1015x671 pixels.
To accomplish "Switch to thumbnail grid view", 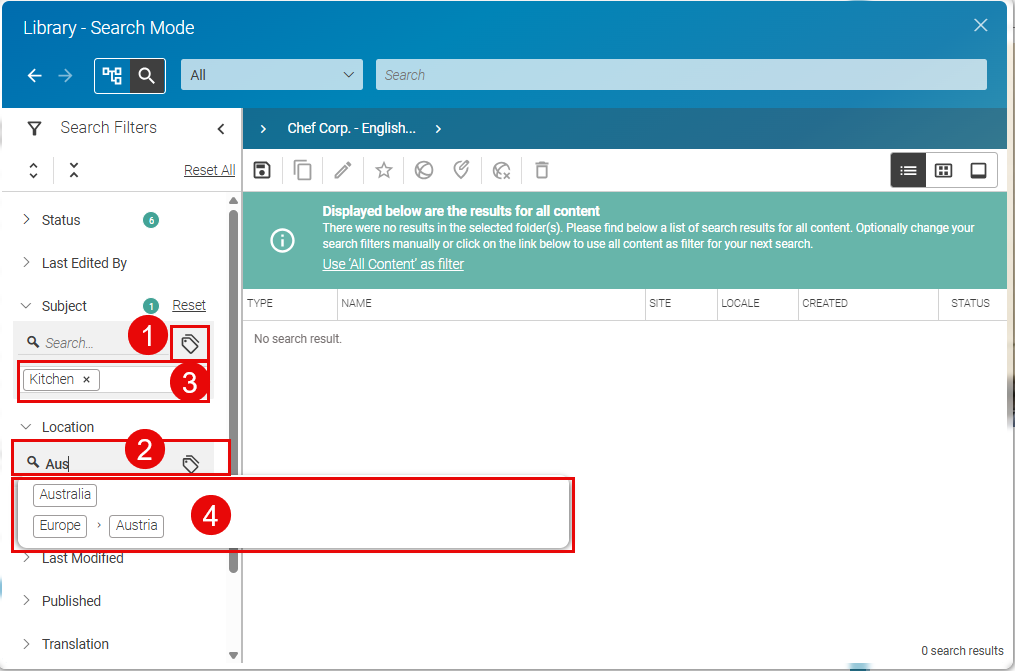I will 943,170.
